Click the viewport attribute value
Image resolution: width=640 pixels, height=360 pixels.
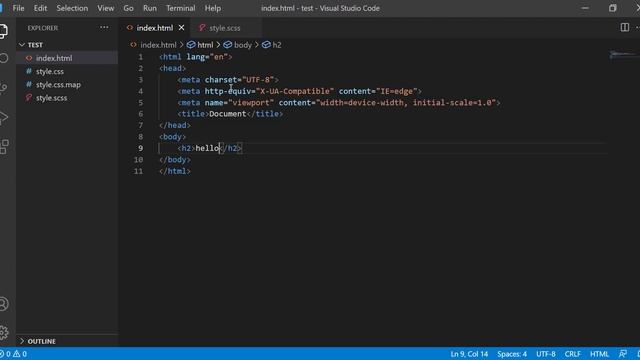pos(251,102)
